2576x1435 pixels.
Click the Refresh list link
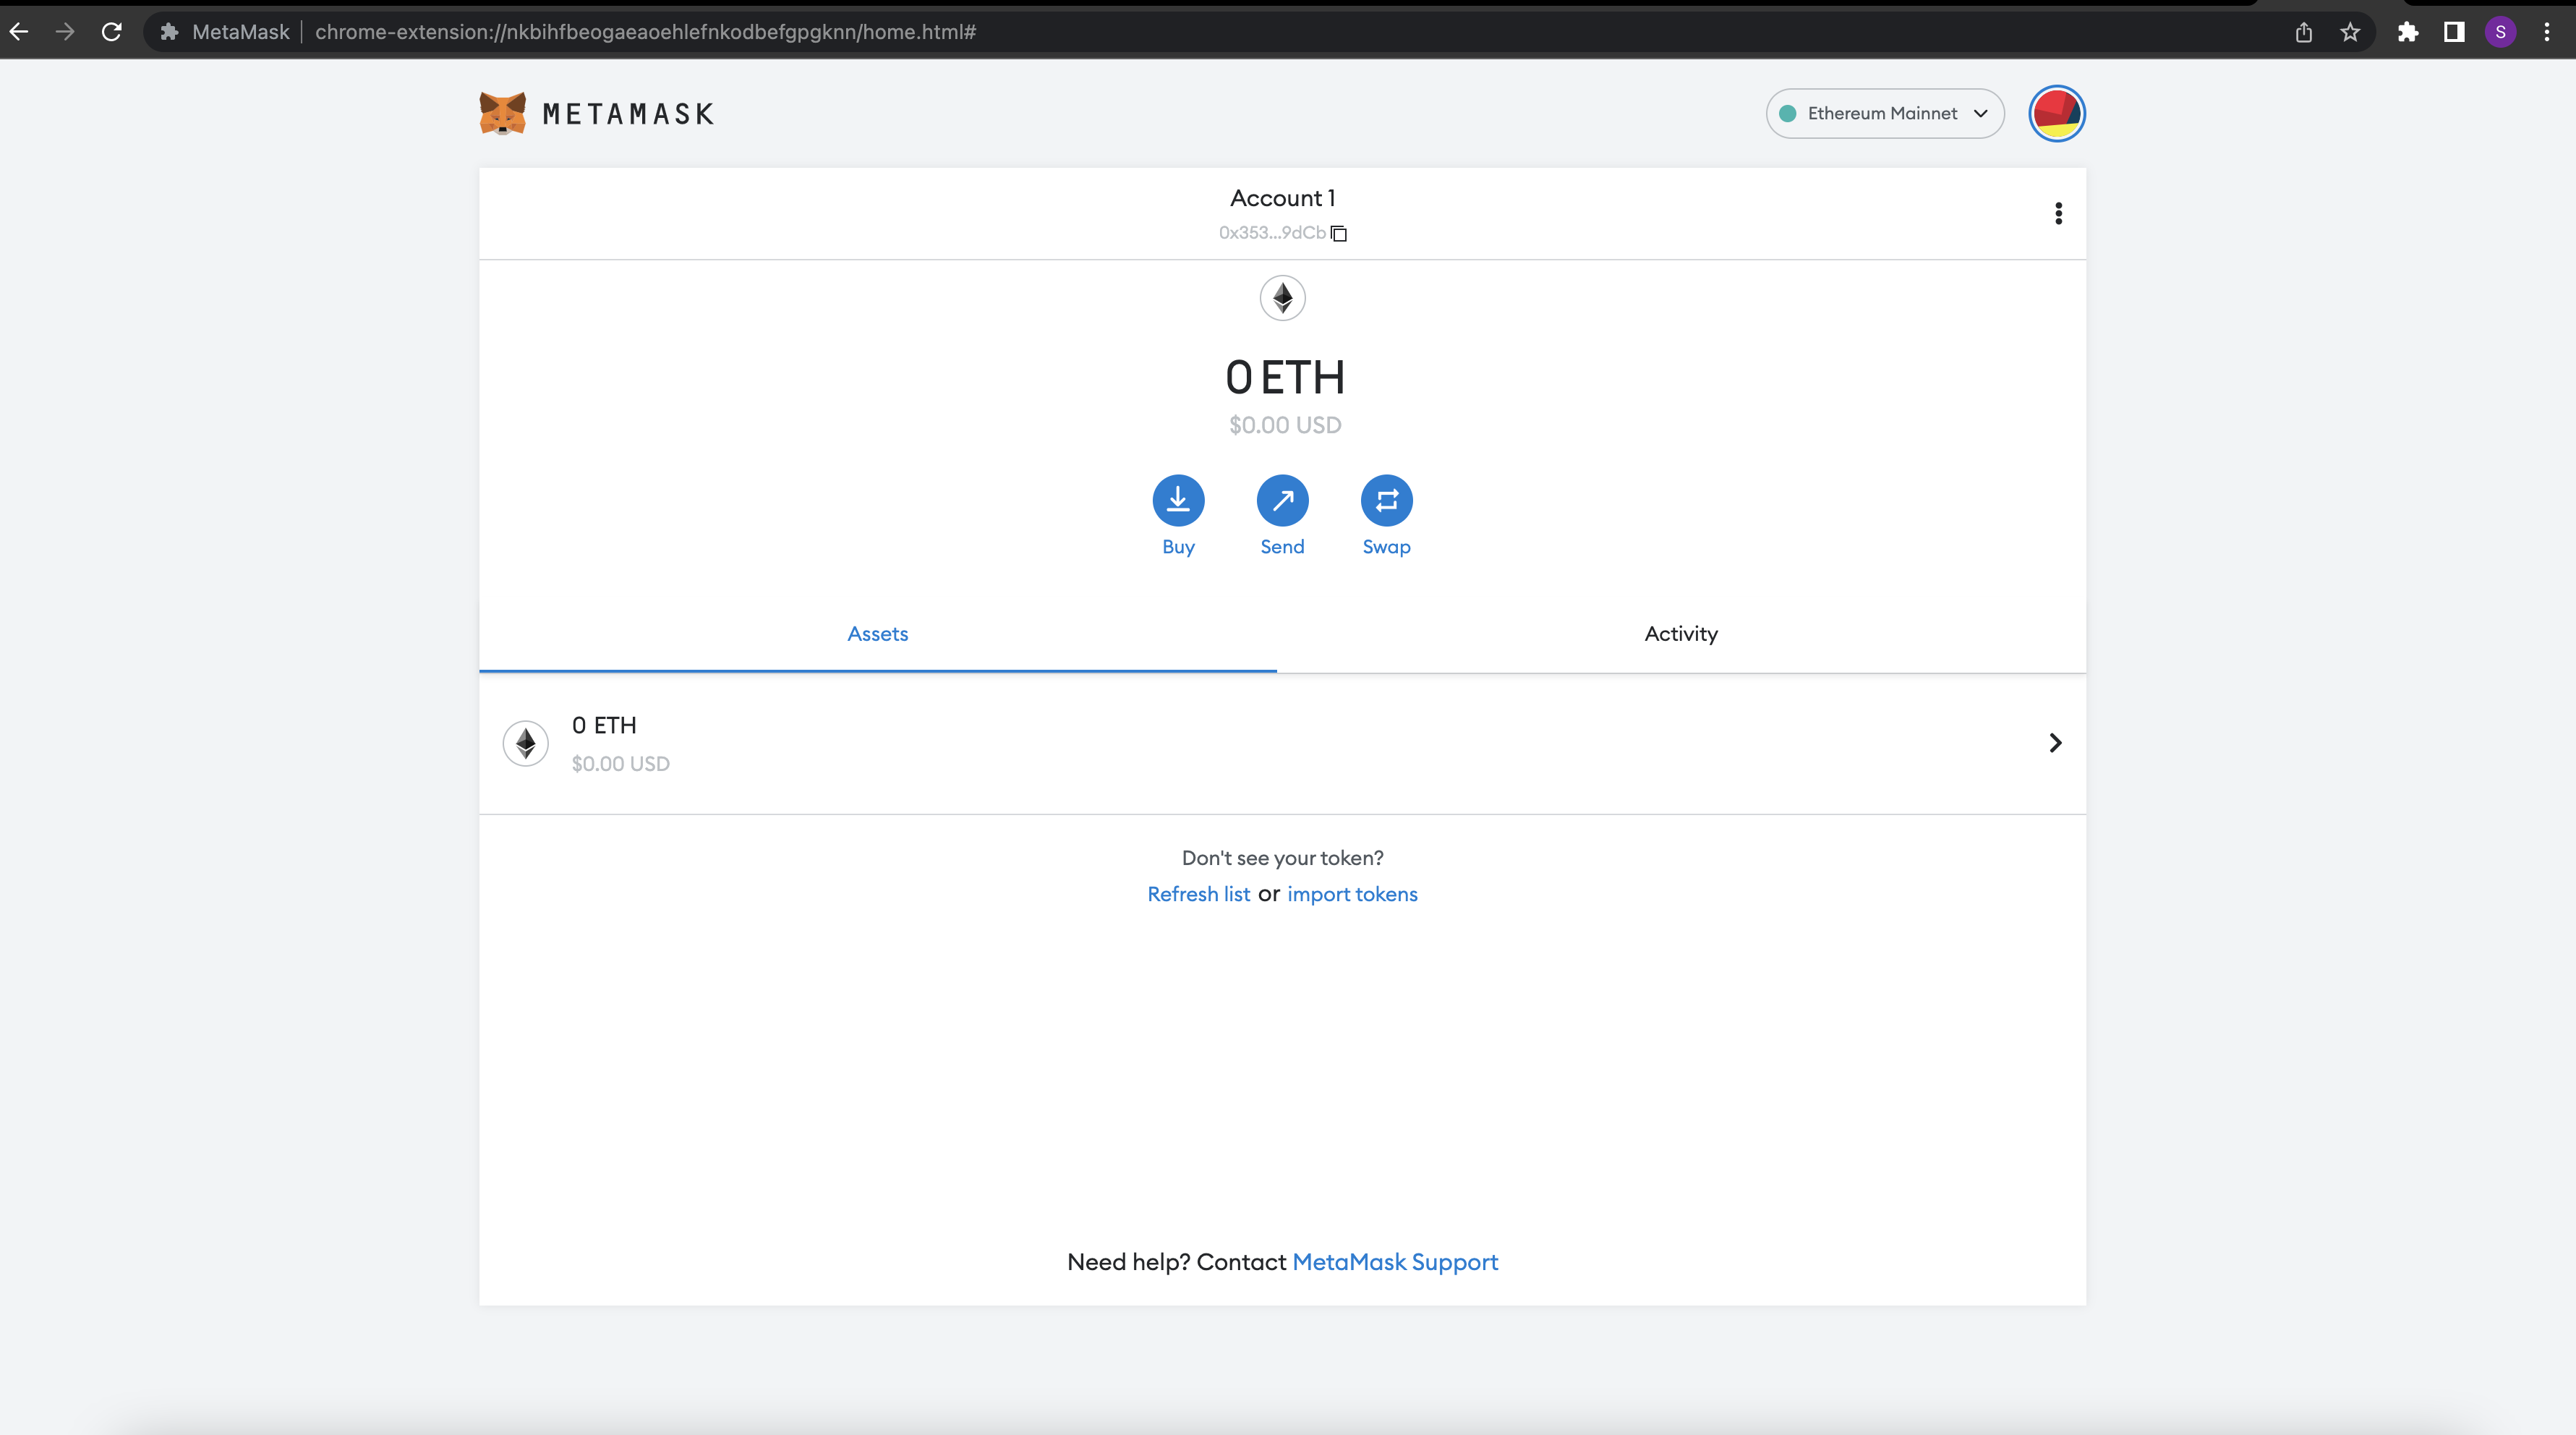point(1198,893)
